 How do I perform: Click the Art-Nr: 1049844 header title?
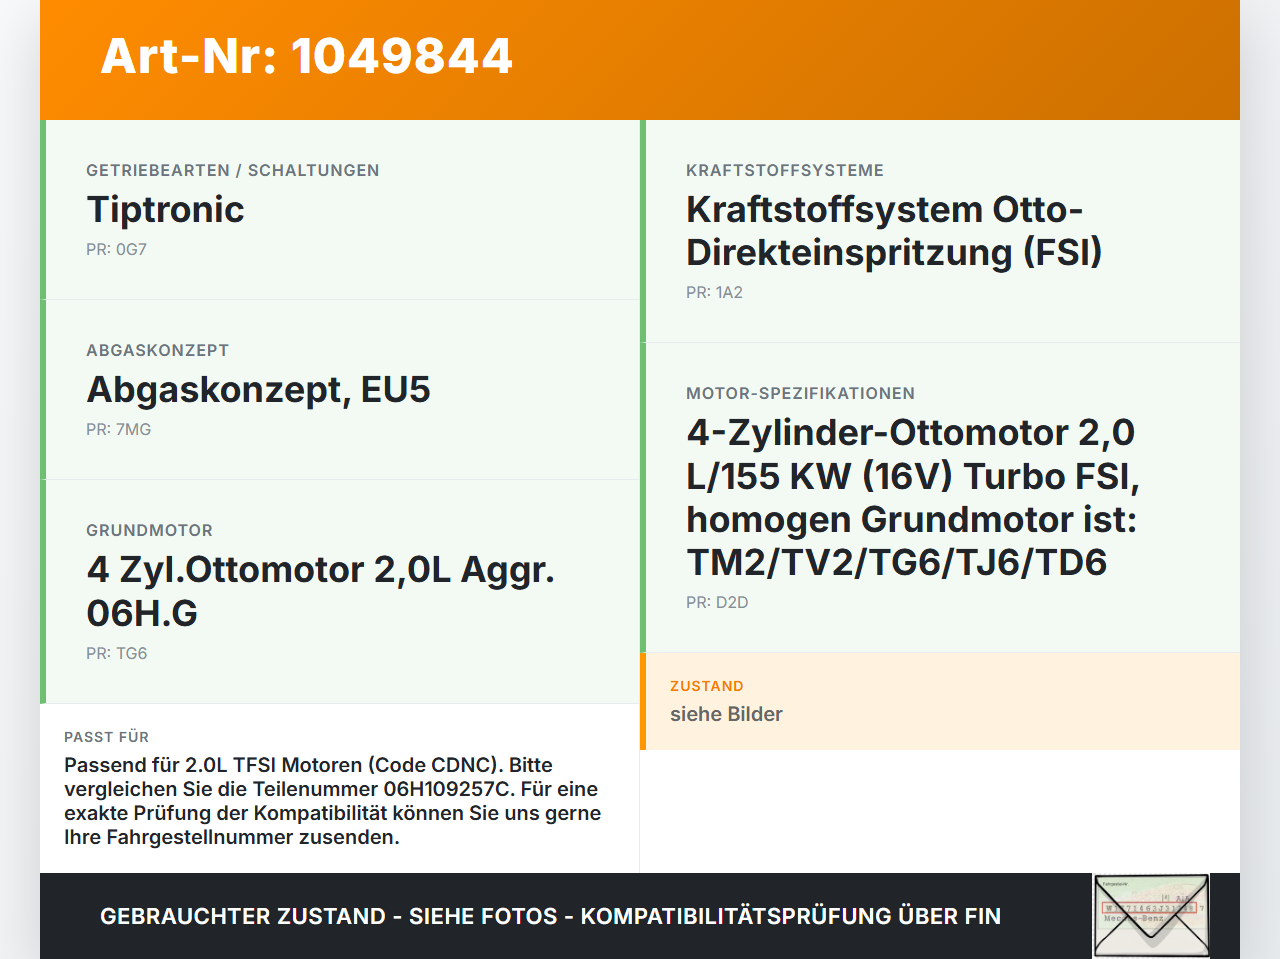[x=307, y=56]
